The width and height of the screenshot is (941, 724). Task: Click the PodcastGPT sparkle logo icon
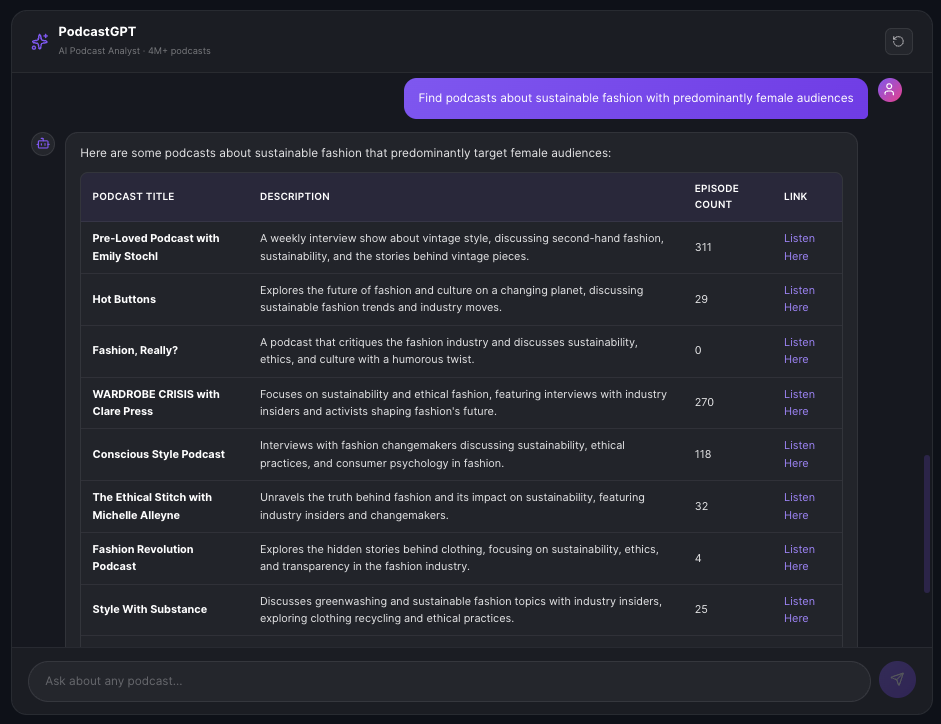(39, 41)
